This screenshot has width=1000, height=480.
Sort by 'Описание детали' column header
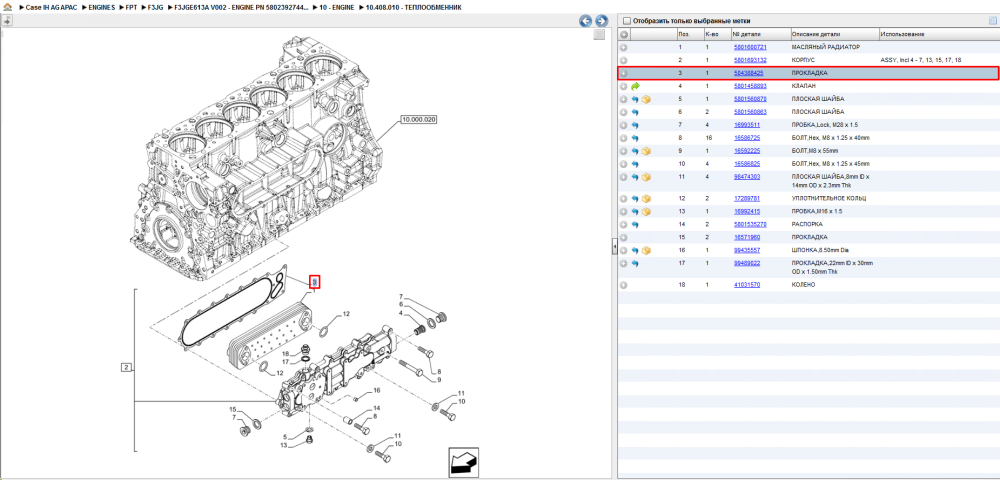point(834,34)
